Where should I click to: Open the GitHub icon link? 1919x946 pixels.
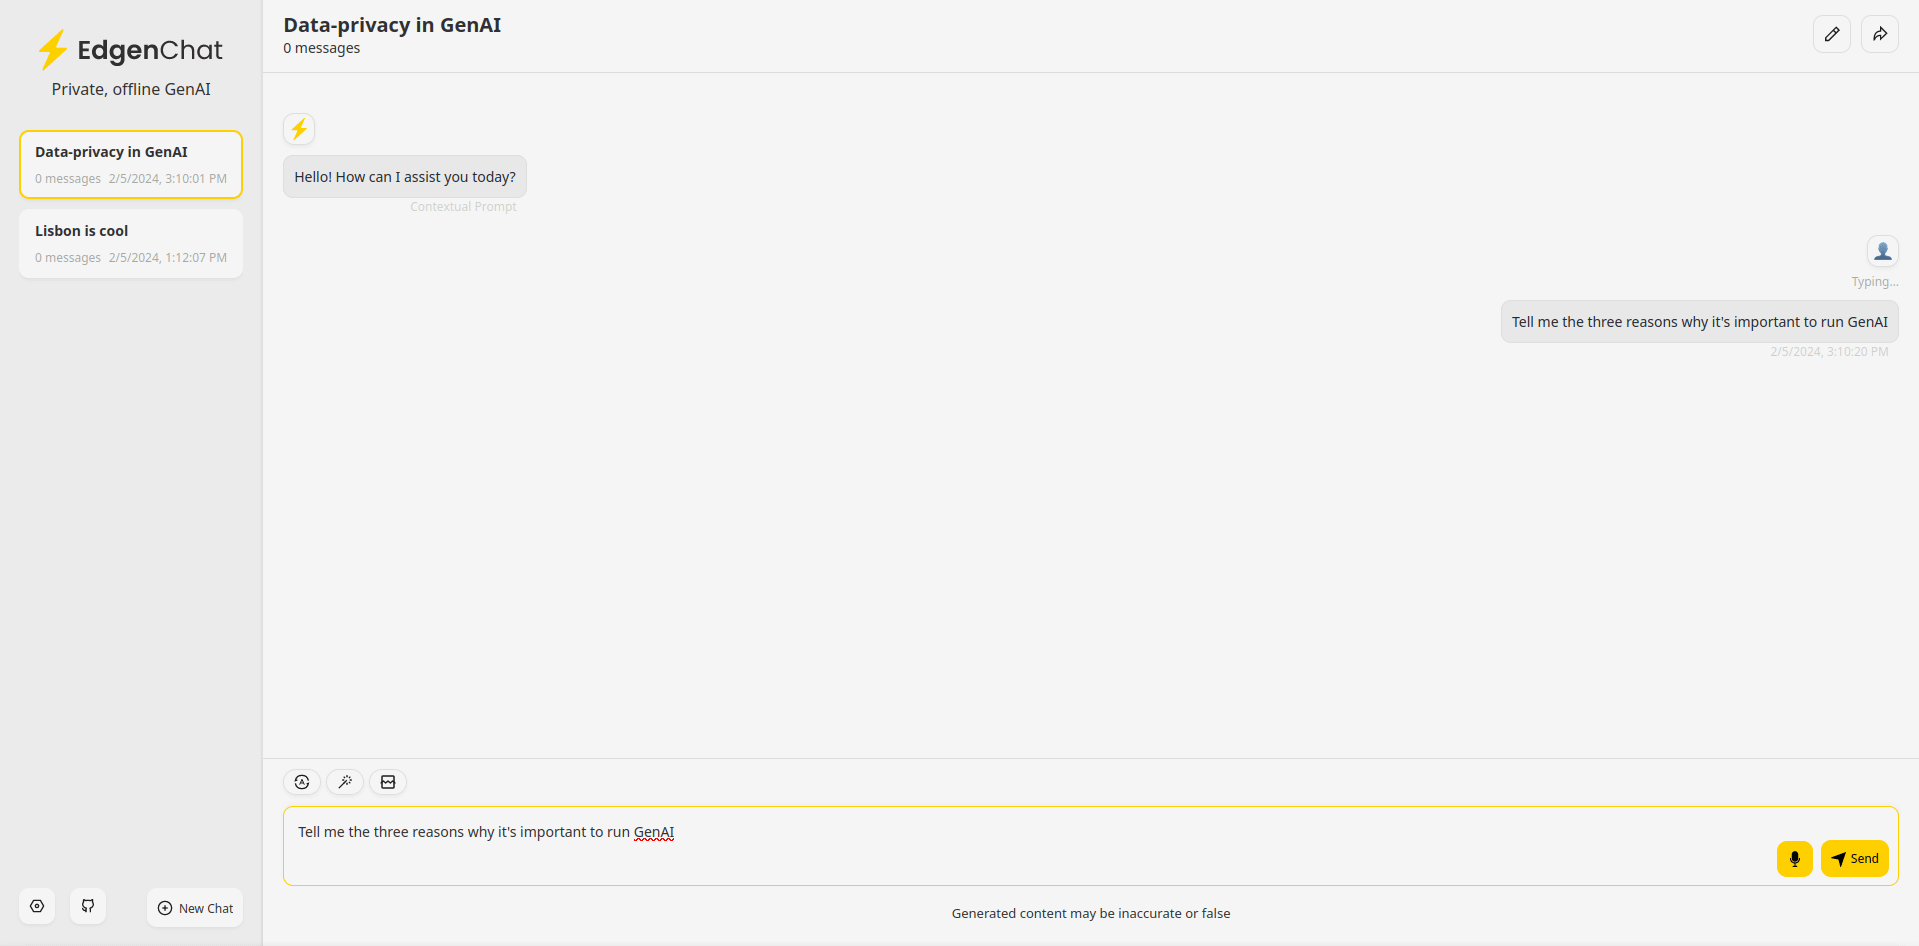point(88,906)
